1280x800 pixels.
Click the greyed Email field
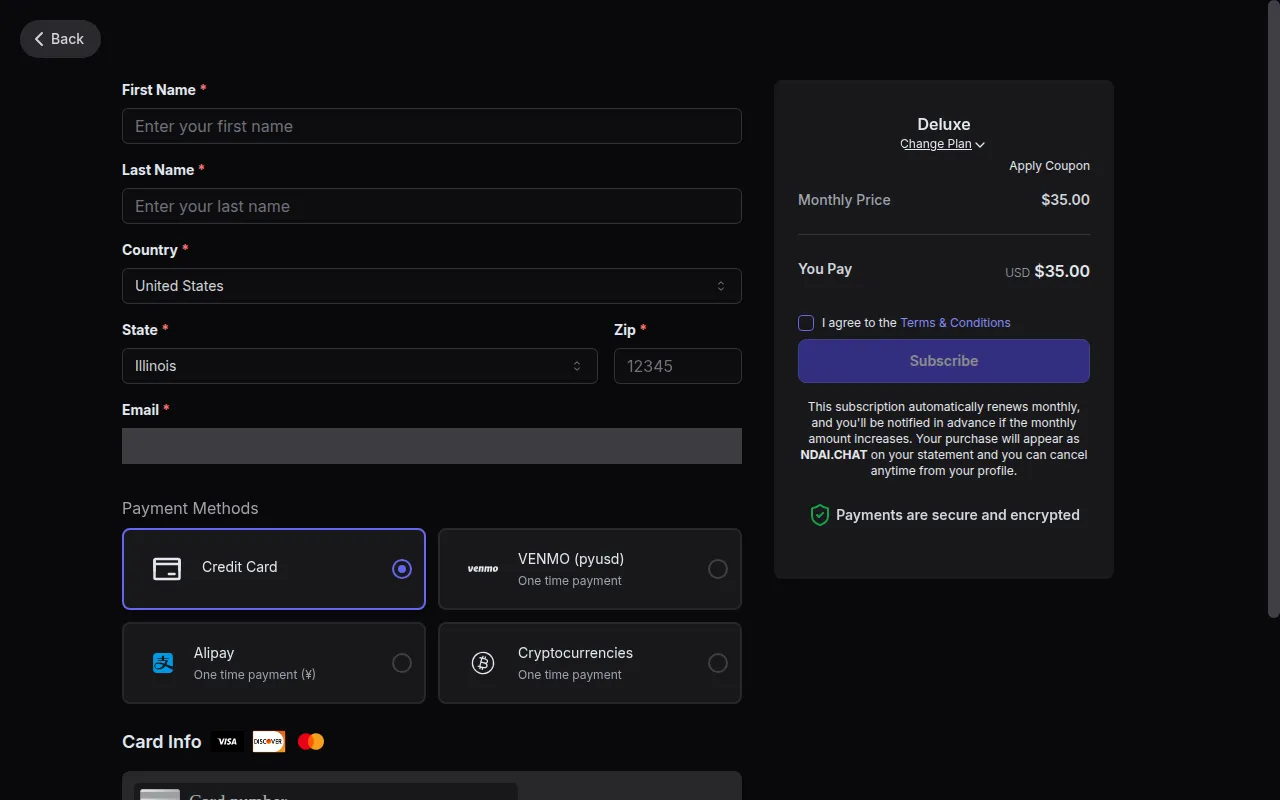tap(432, 446)
